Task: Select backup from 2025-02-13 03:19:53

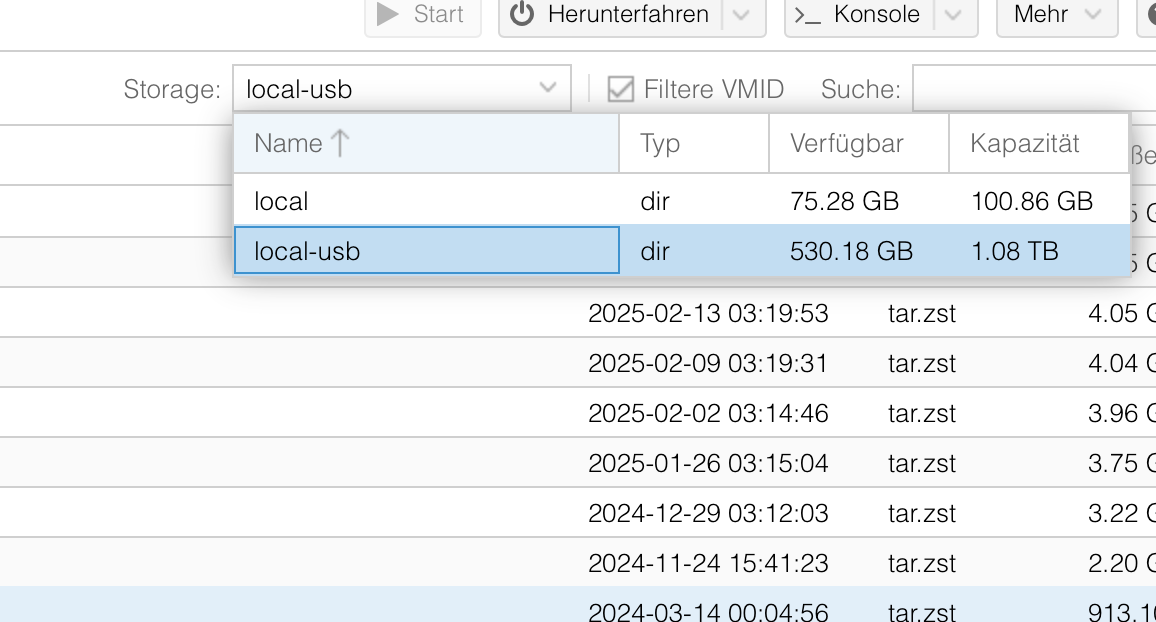Action: [x=708, y=313]
